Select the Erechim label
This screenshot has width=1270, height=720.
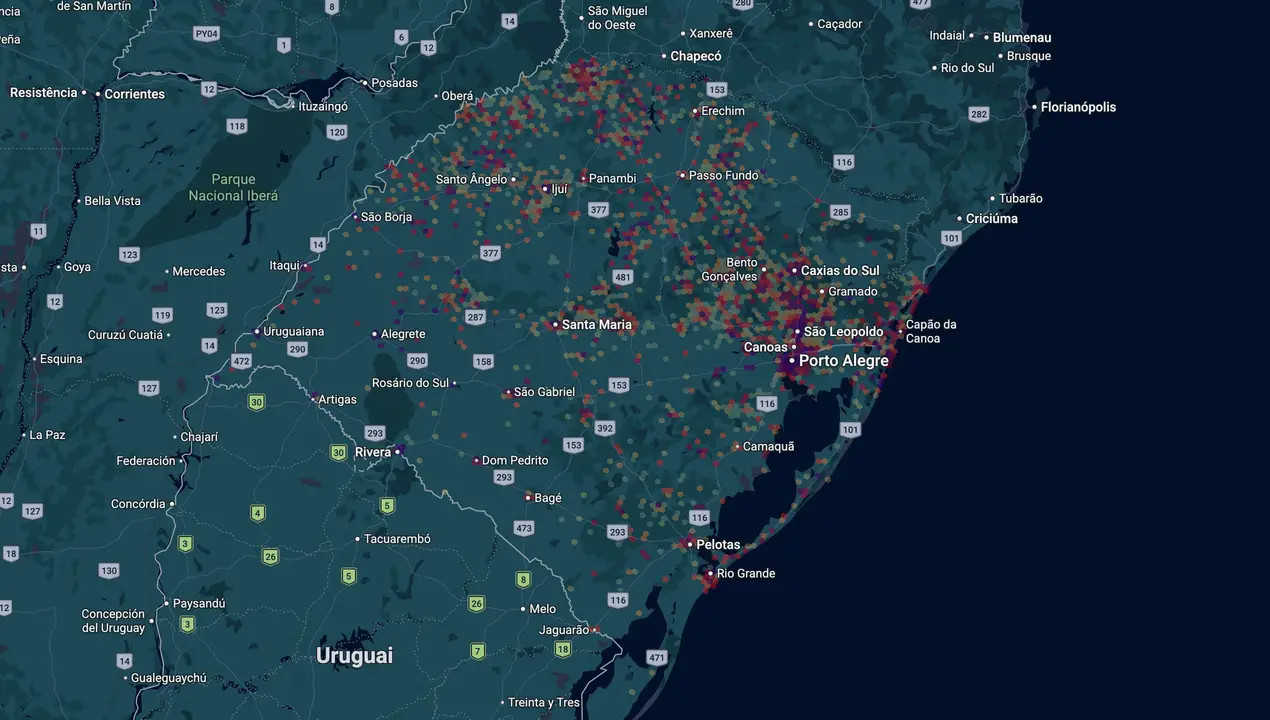coord(723,111)
